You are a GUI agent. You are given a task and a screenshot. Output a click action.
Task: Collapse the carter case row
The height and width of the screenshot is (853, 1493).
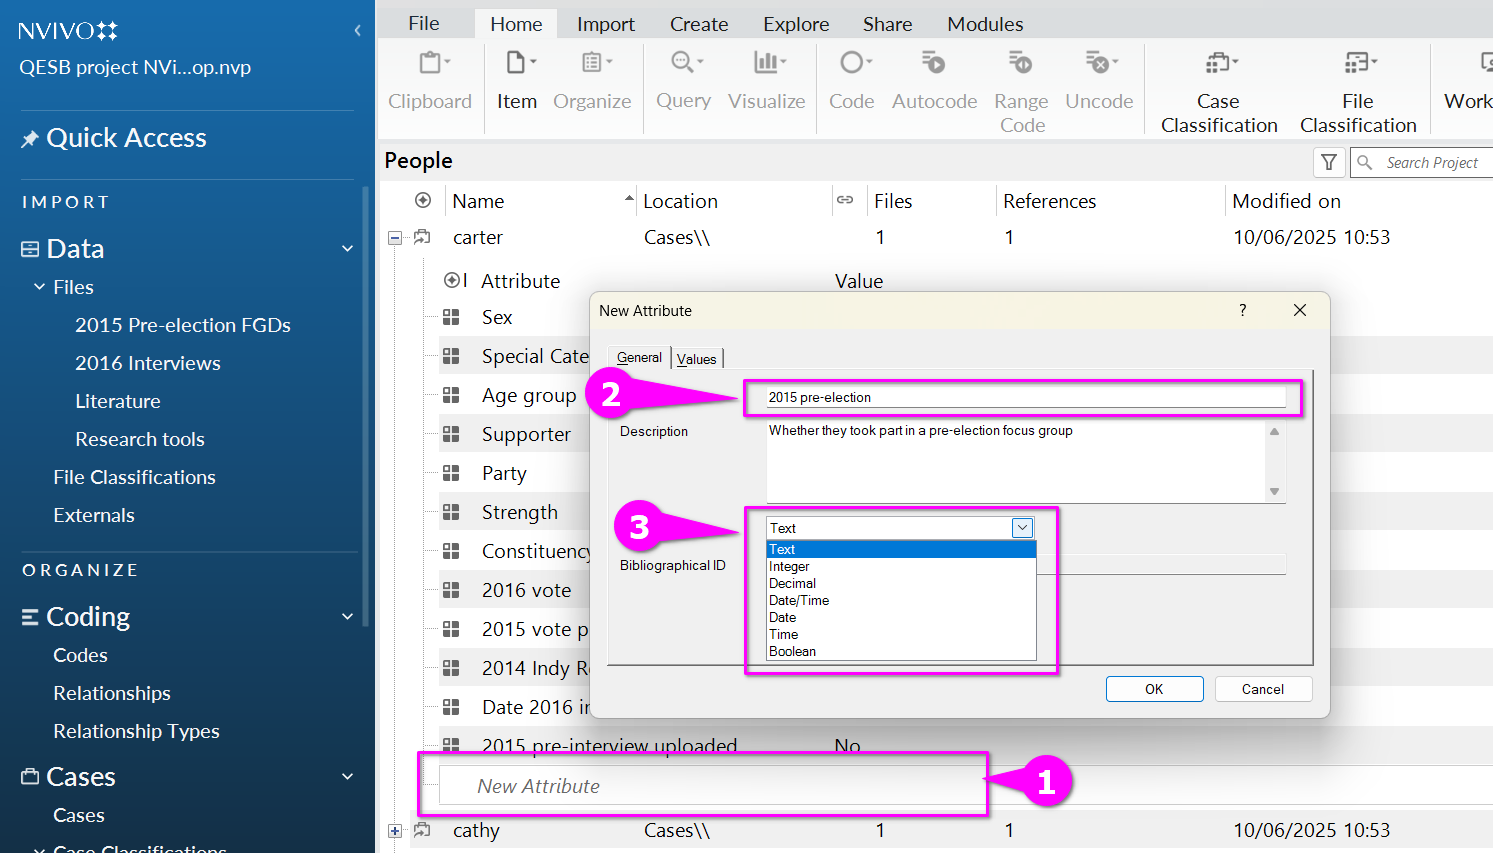(x=395, y=238)
